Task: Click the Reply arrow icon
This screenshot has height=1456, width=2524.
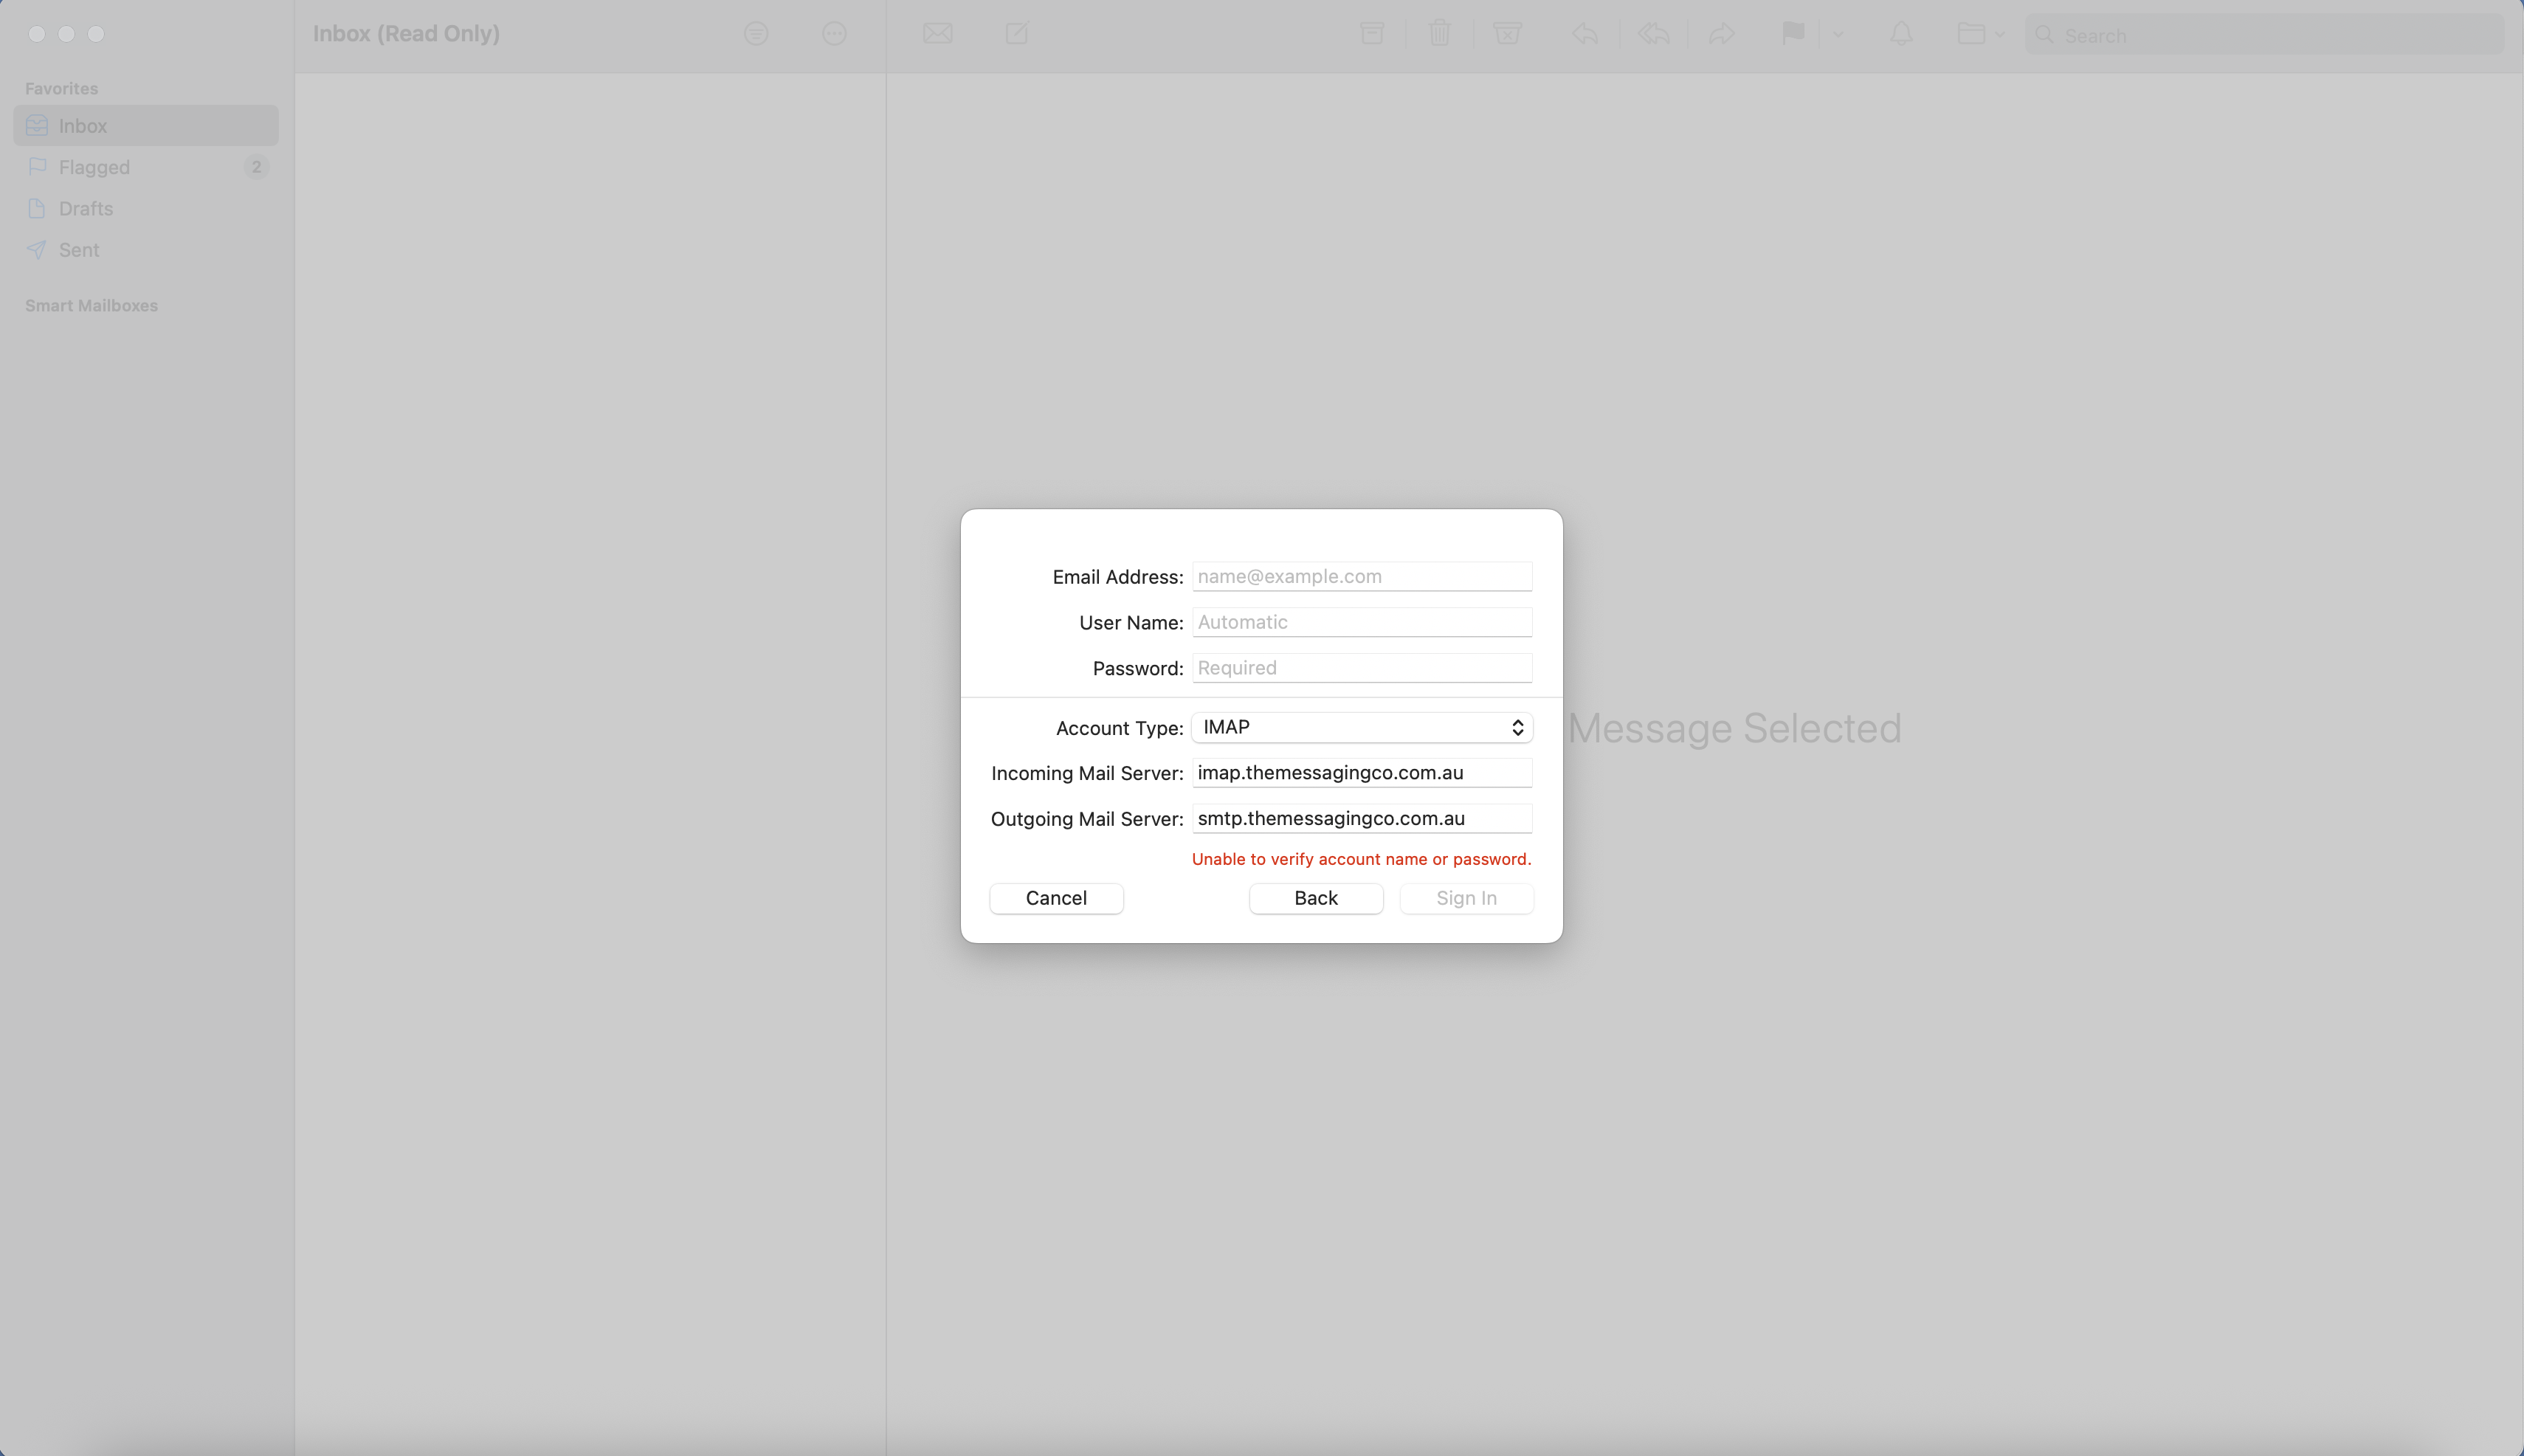Action: click(1585, 34)
